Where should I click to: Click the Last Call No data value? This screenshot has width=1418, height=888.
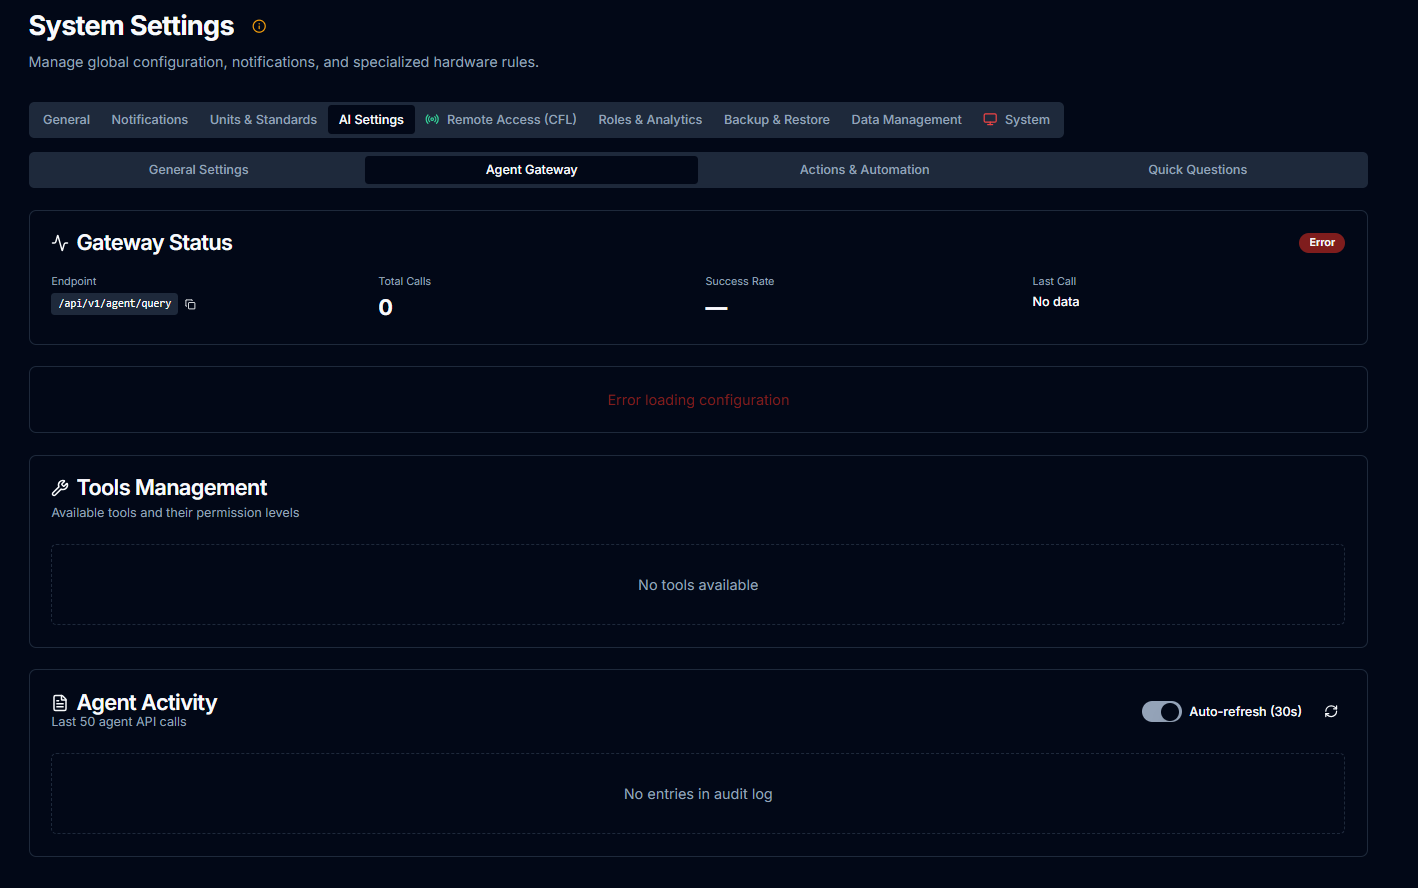click(1055, 302)
